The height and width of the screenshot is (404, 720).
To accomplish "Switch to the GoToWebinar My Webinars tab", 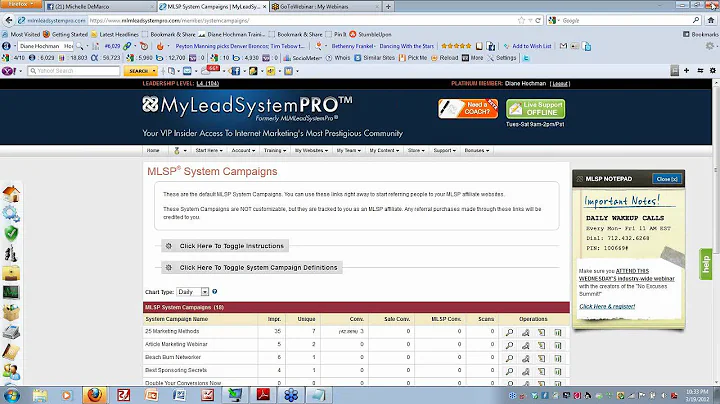I will coord(325,6).
